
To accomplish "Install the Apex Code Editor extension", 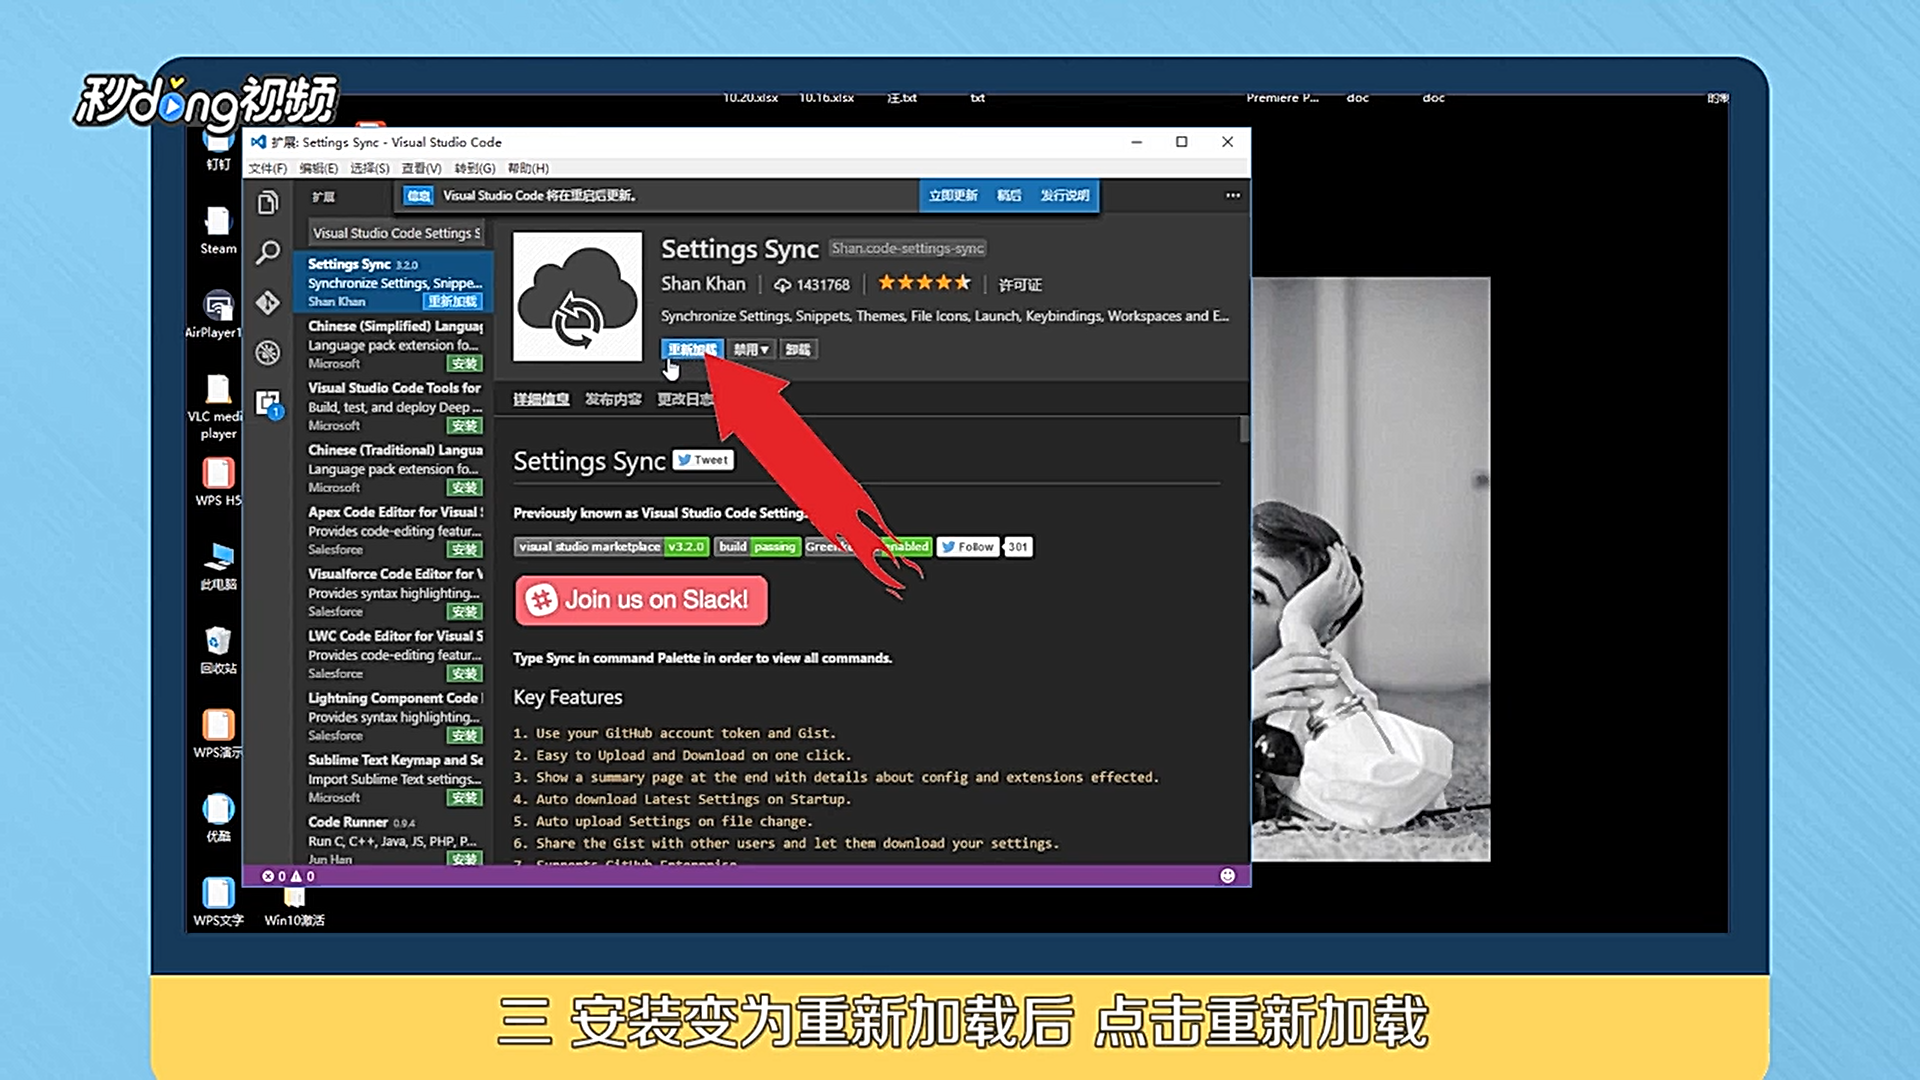I will tap(465, 549).
